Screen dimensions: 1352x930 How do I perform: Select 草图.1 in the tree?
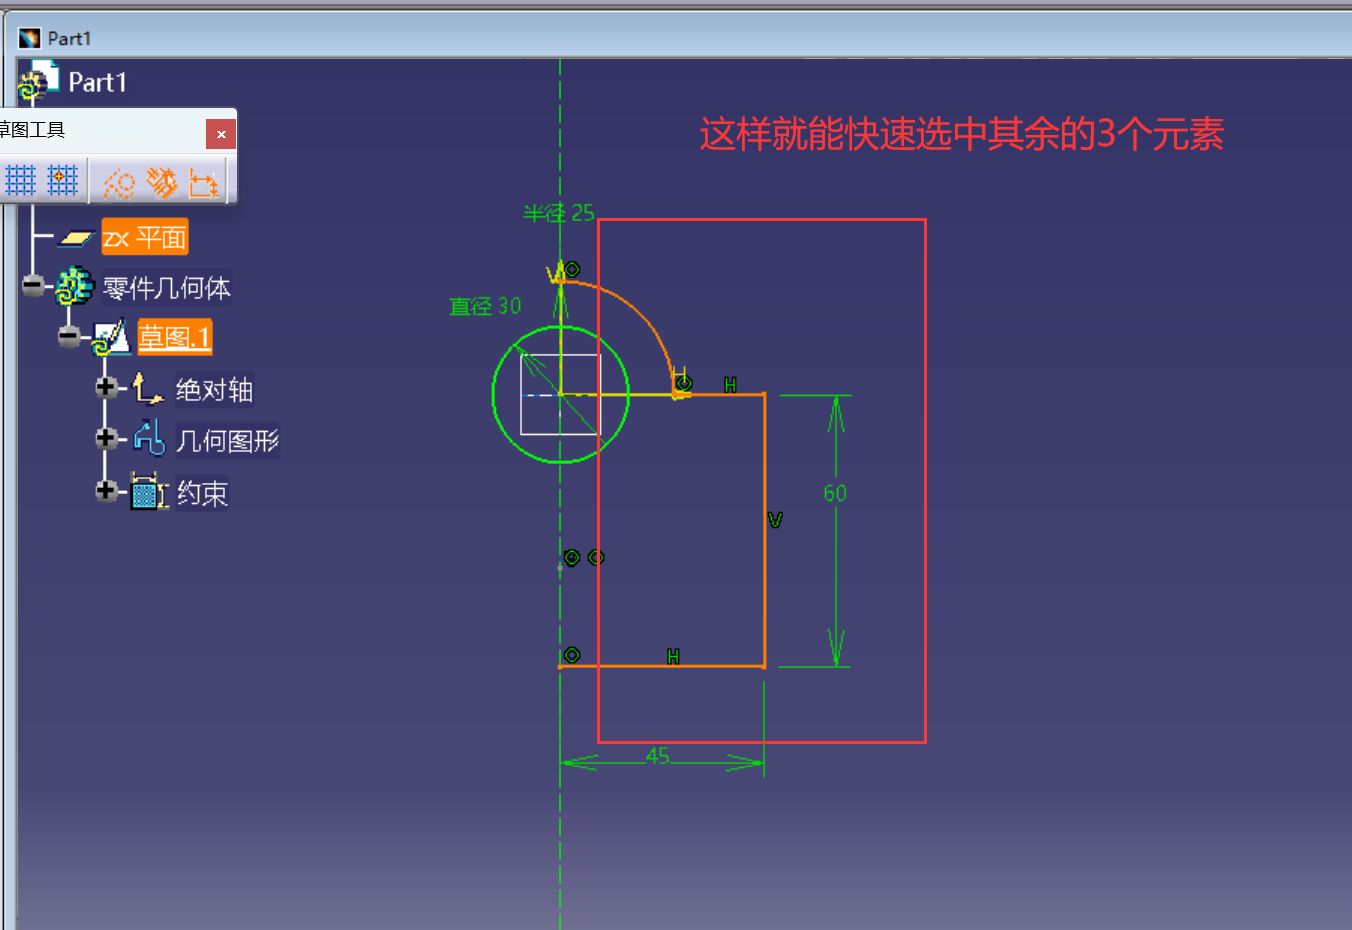point(175,338)
